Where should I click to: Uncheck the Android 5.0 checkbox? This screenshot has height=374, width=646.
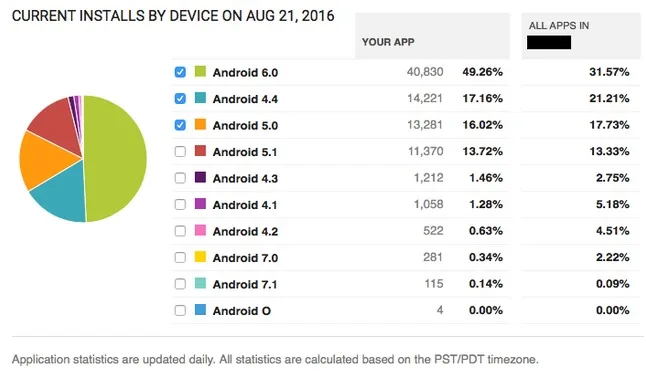pyautogui.click(x=180, y=125)
